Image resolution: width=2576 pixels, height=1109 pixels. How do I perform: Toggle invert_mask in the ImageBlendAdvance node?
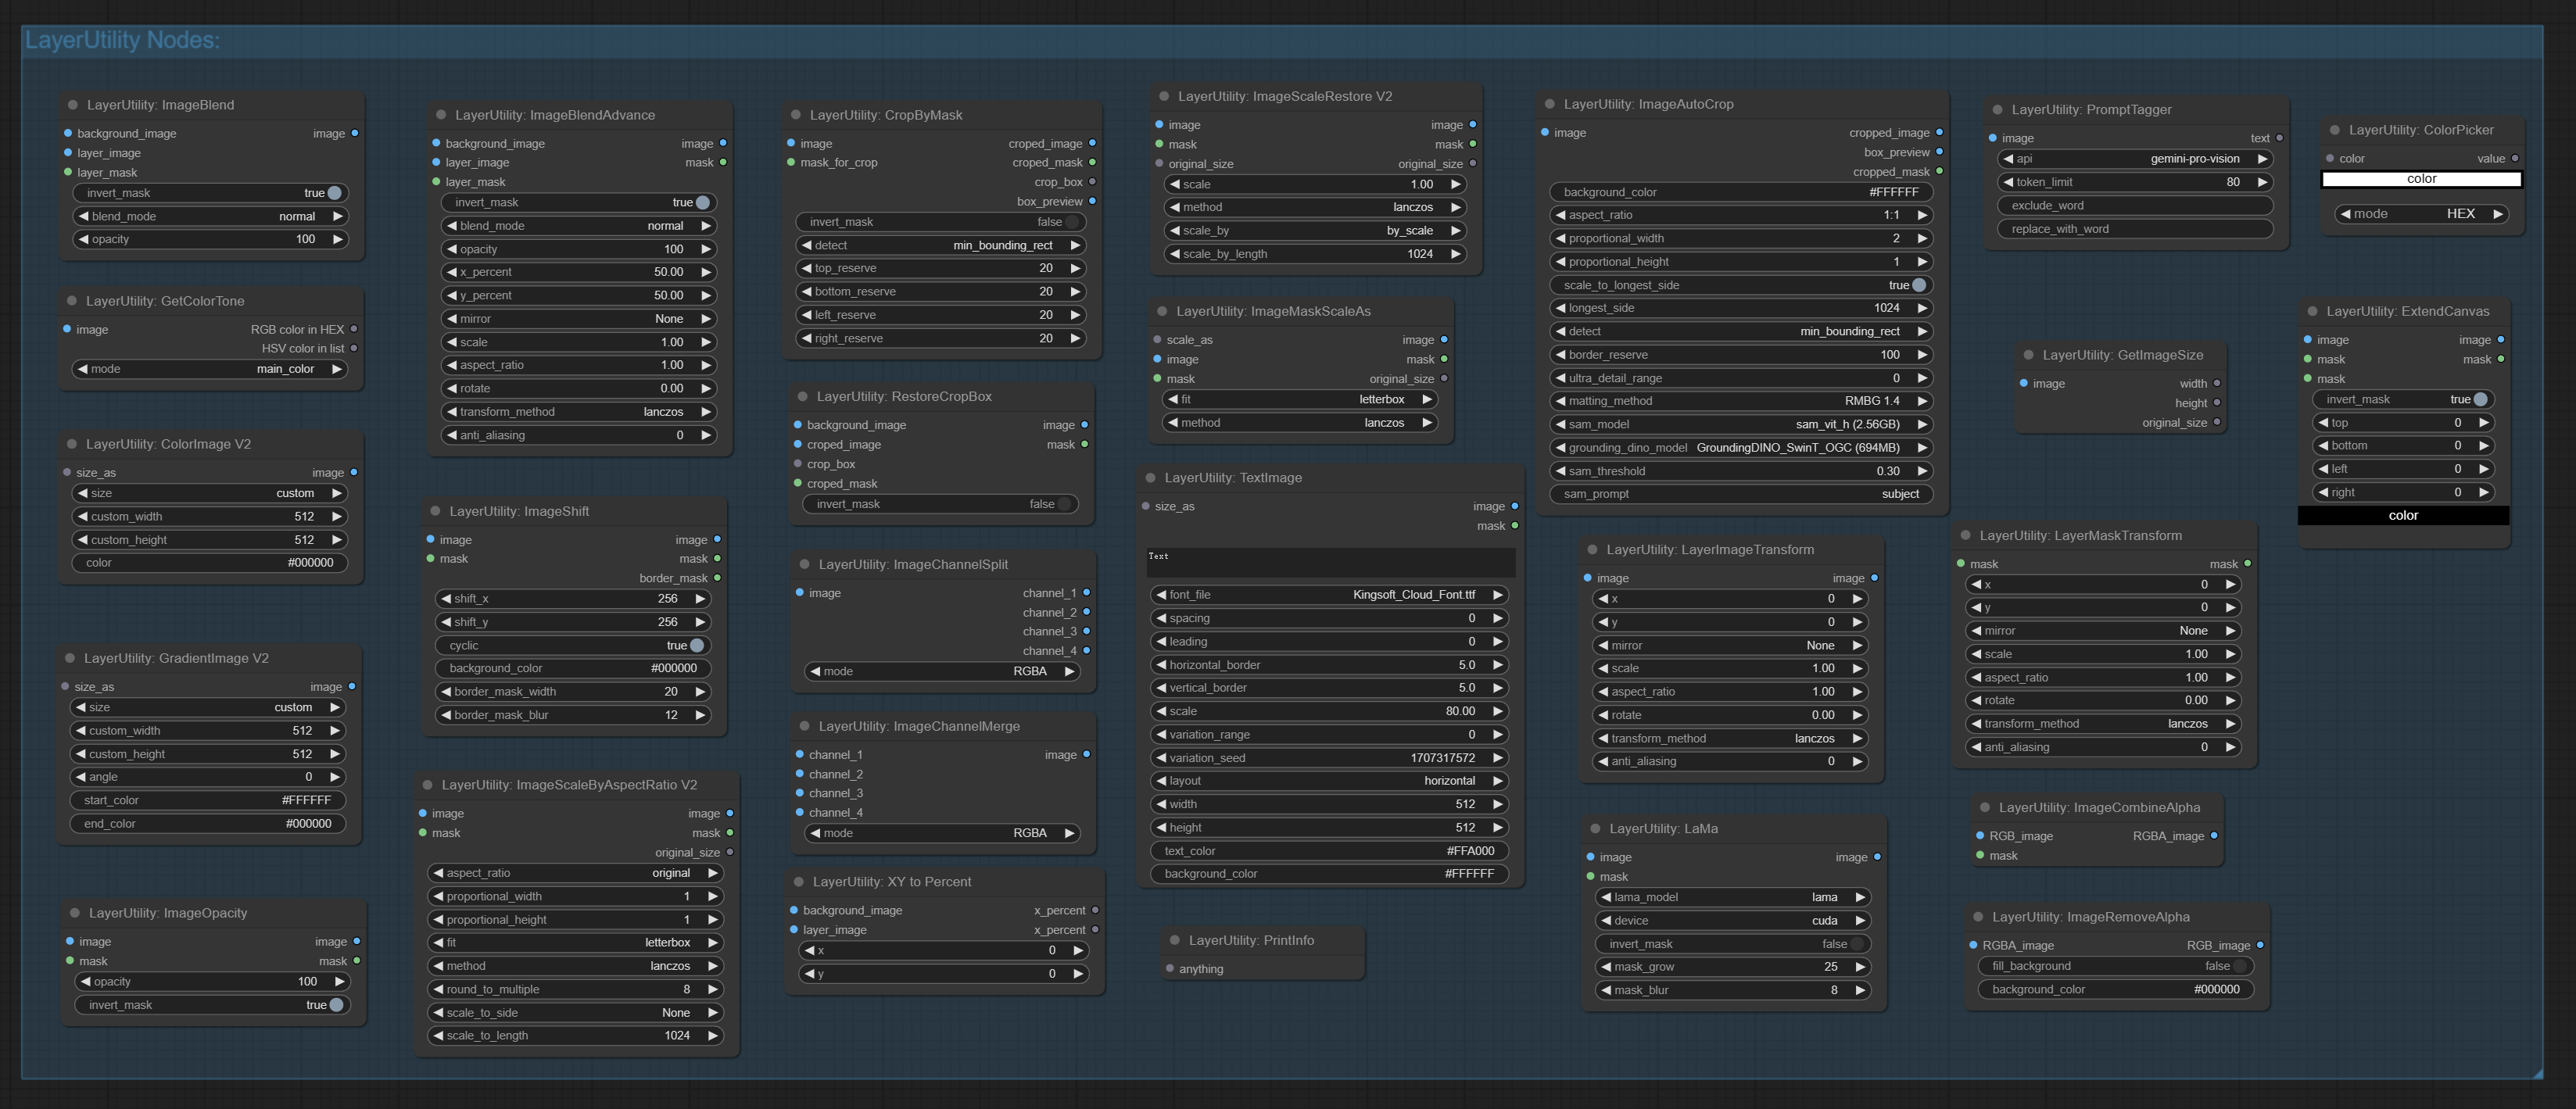[x=703, y=203]
